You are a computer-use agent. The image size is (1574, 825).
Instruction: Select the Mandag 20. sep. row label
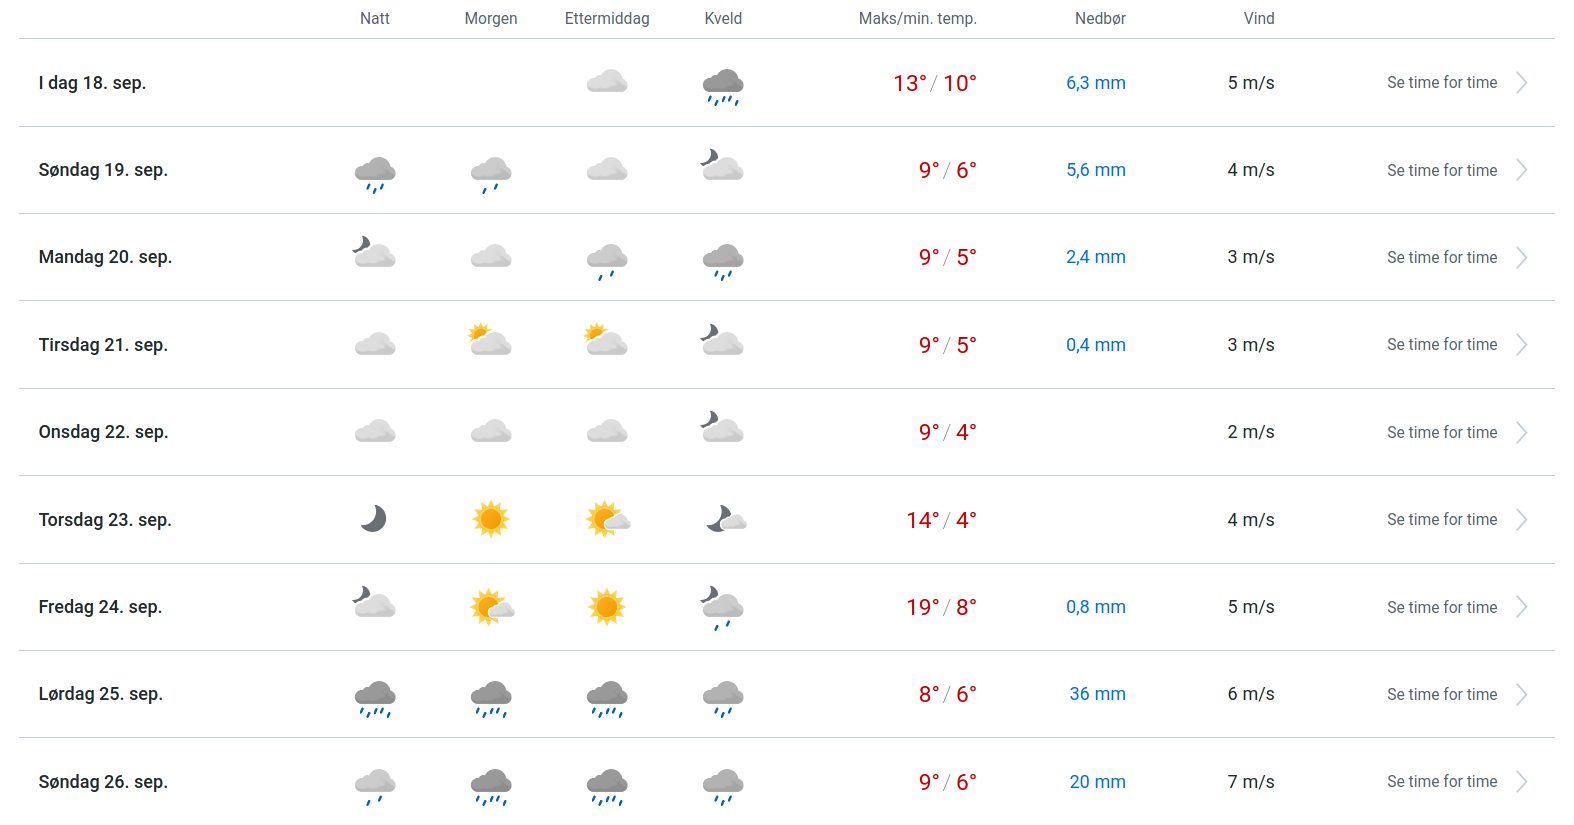pyautogui.click(x=105, y=257)
